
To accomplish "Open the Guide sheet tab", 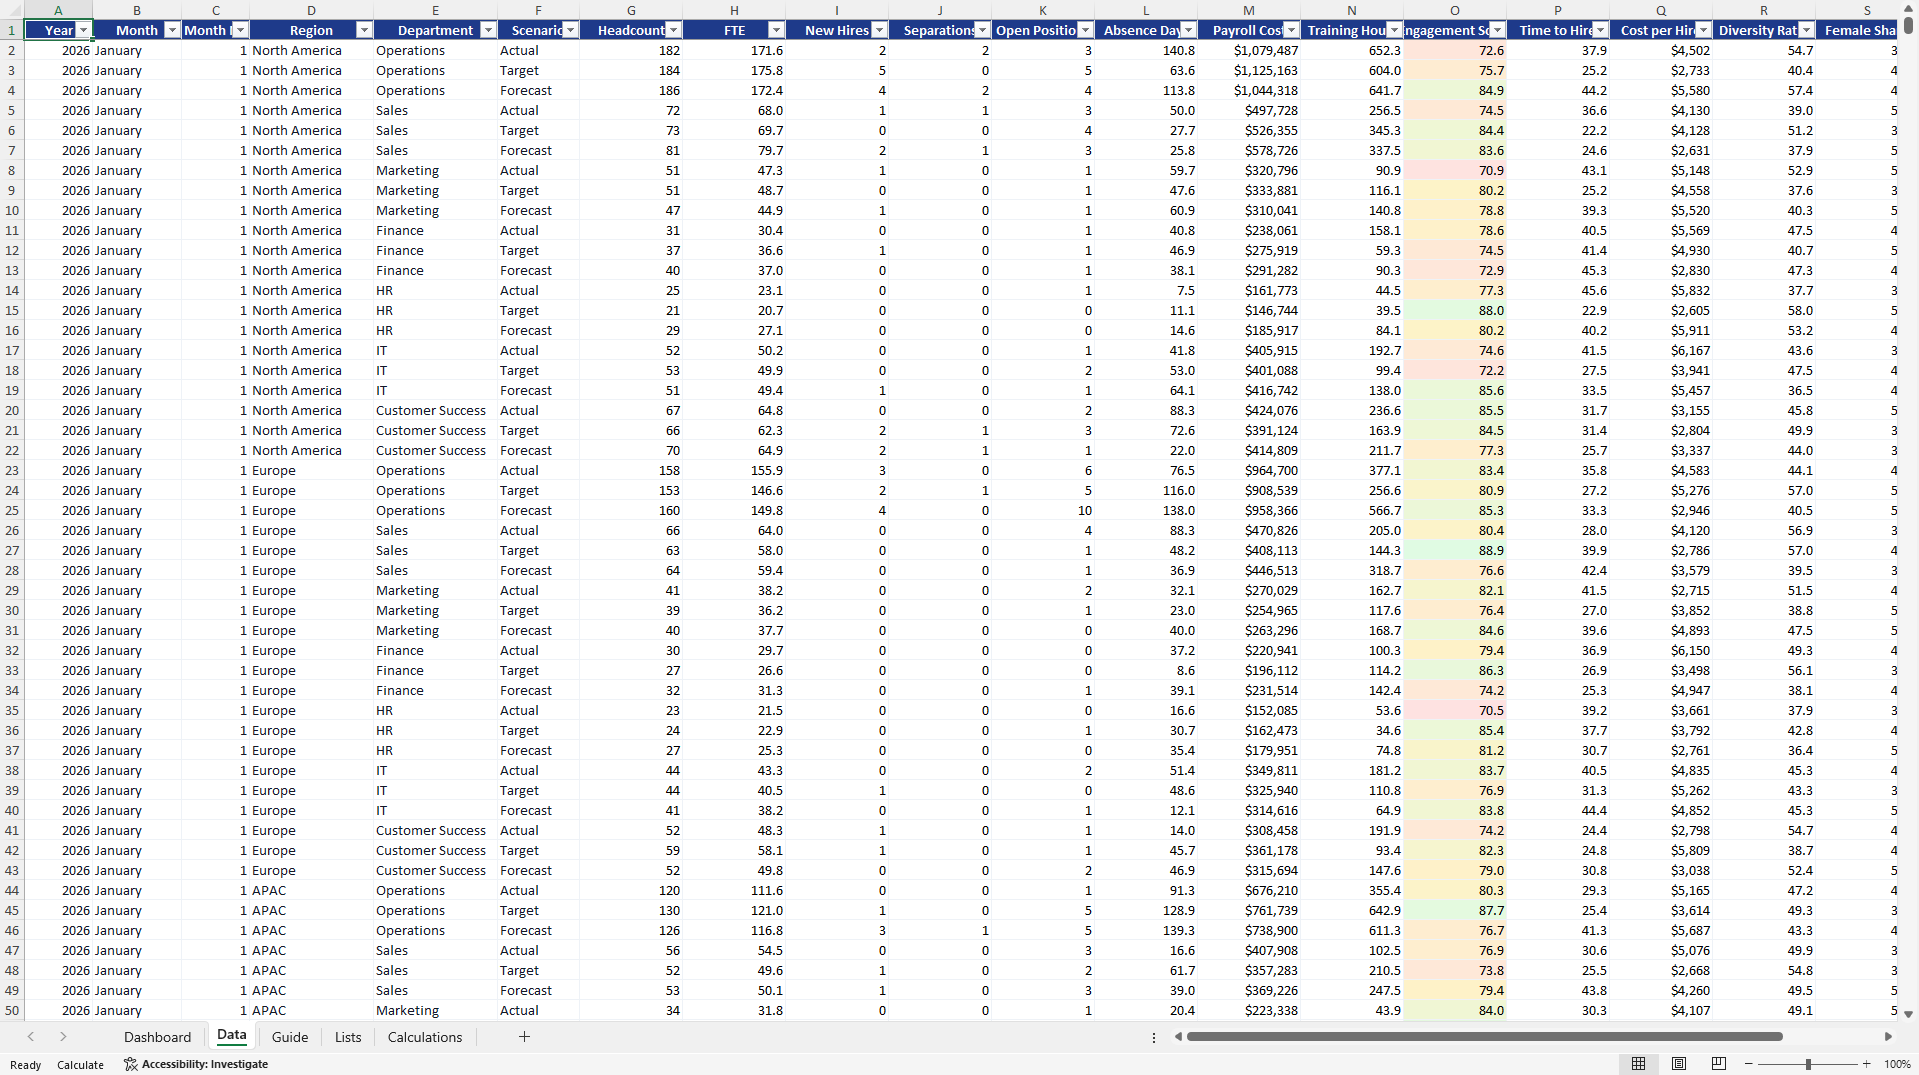I will tap(290, 1037).
